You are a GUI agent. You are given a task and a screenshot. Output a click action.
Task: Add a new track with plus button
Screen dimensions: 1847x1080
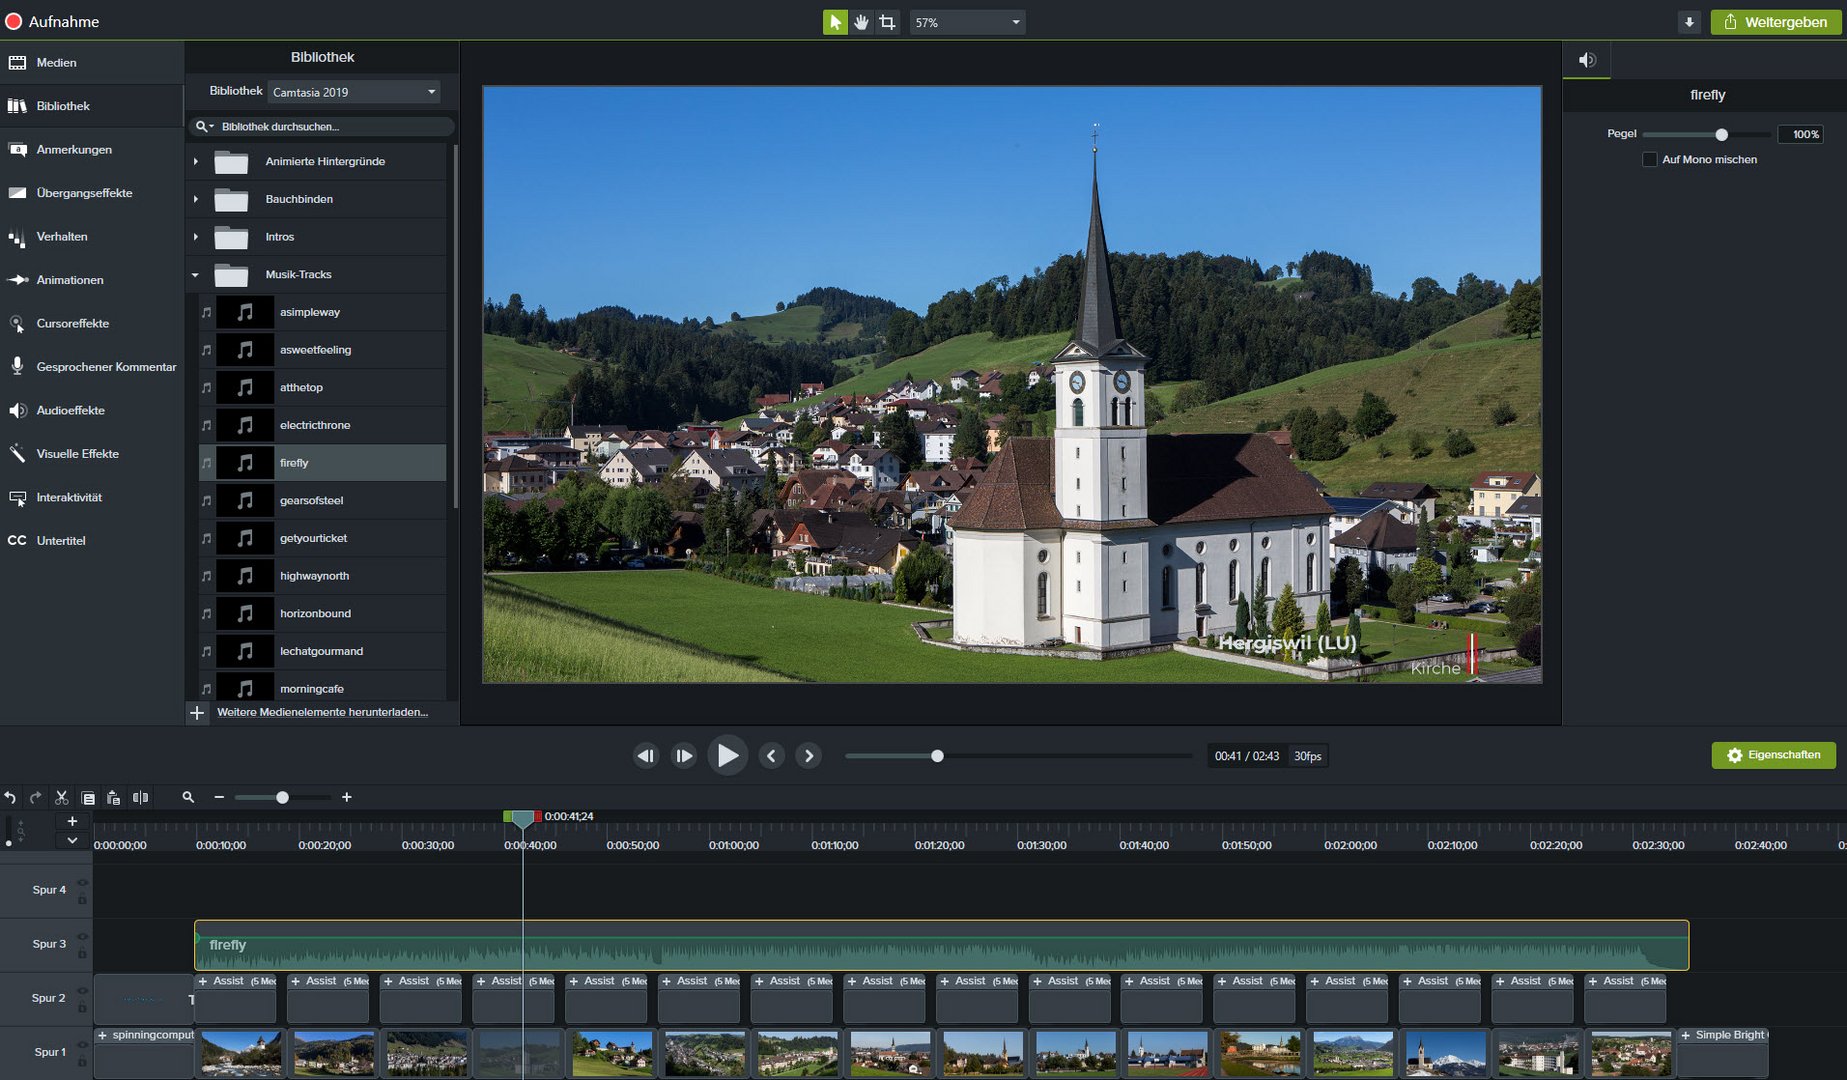point(72,822)
